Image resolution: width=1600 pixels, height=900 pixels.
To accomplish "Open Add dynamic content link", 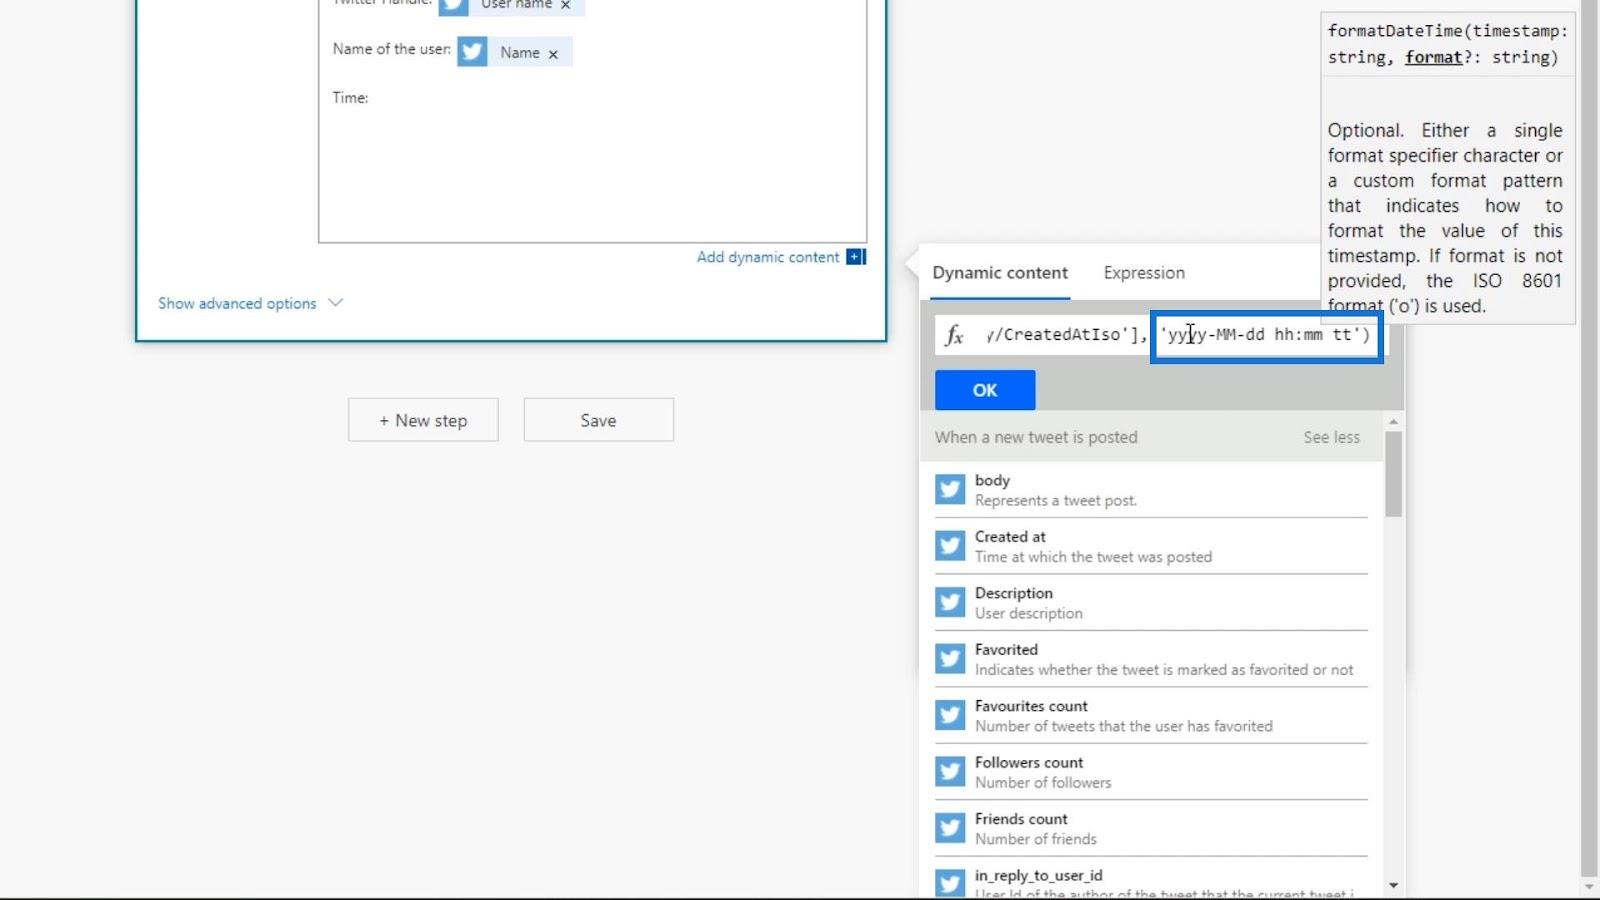I will 768,257.
